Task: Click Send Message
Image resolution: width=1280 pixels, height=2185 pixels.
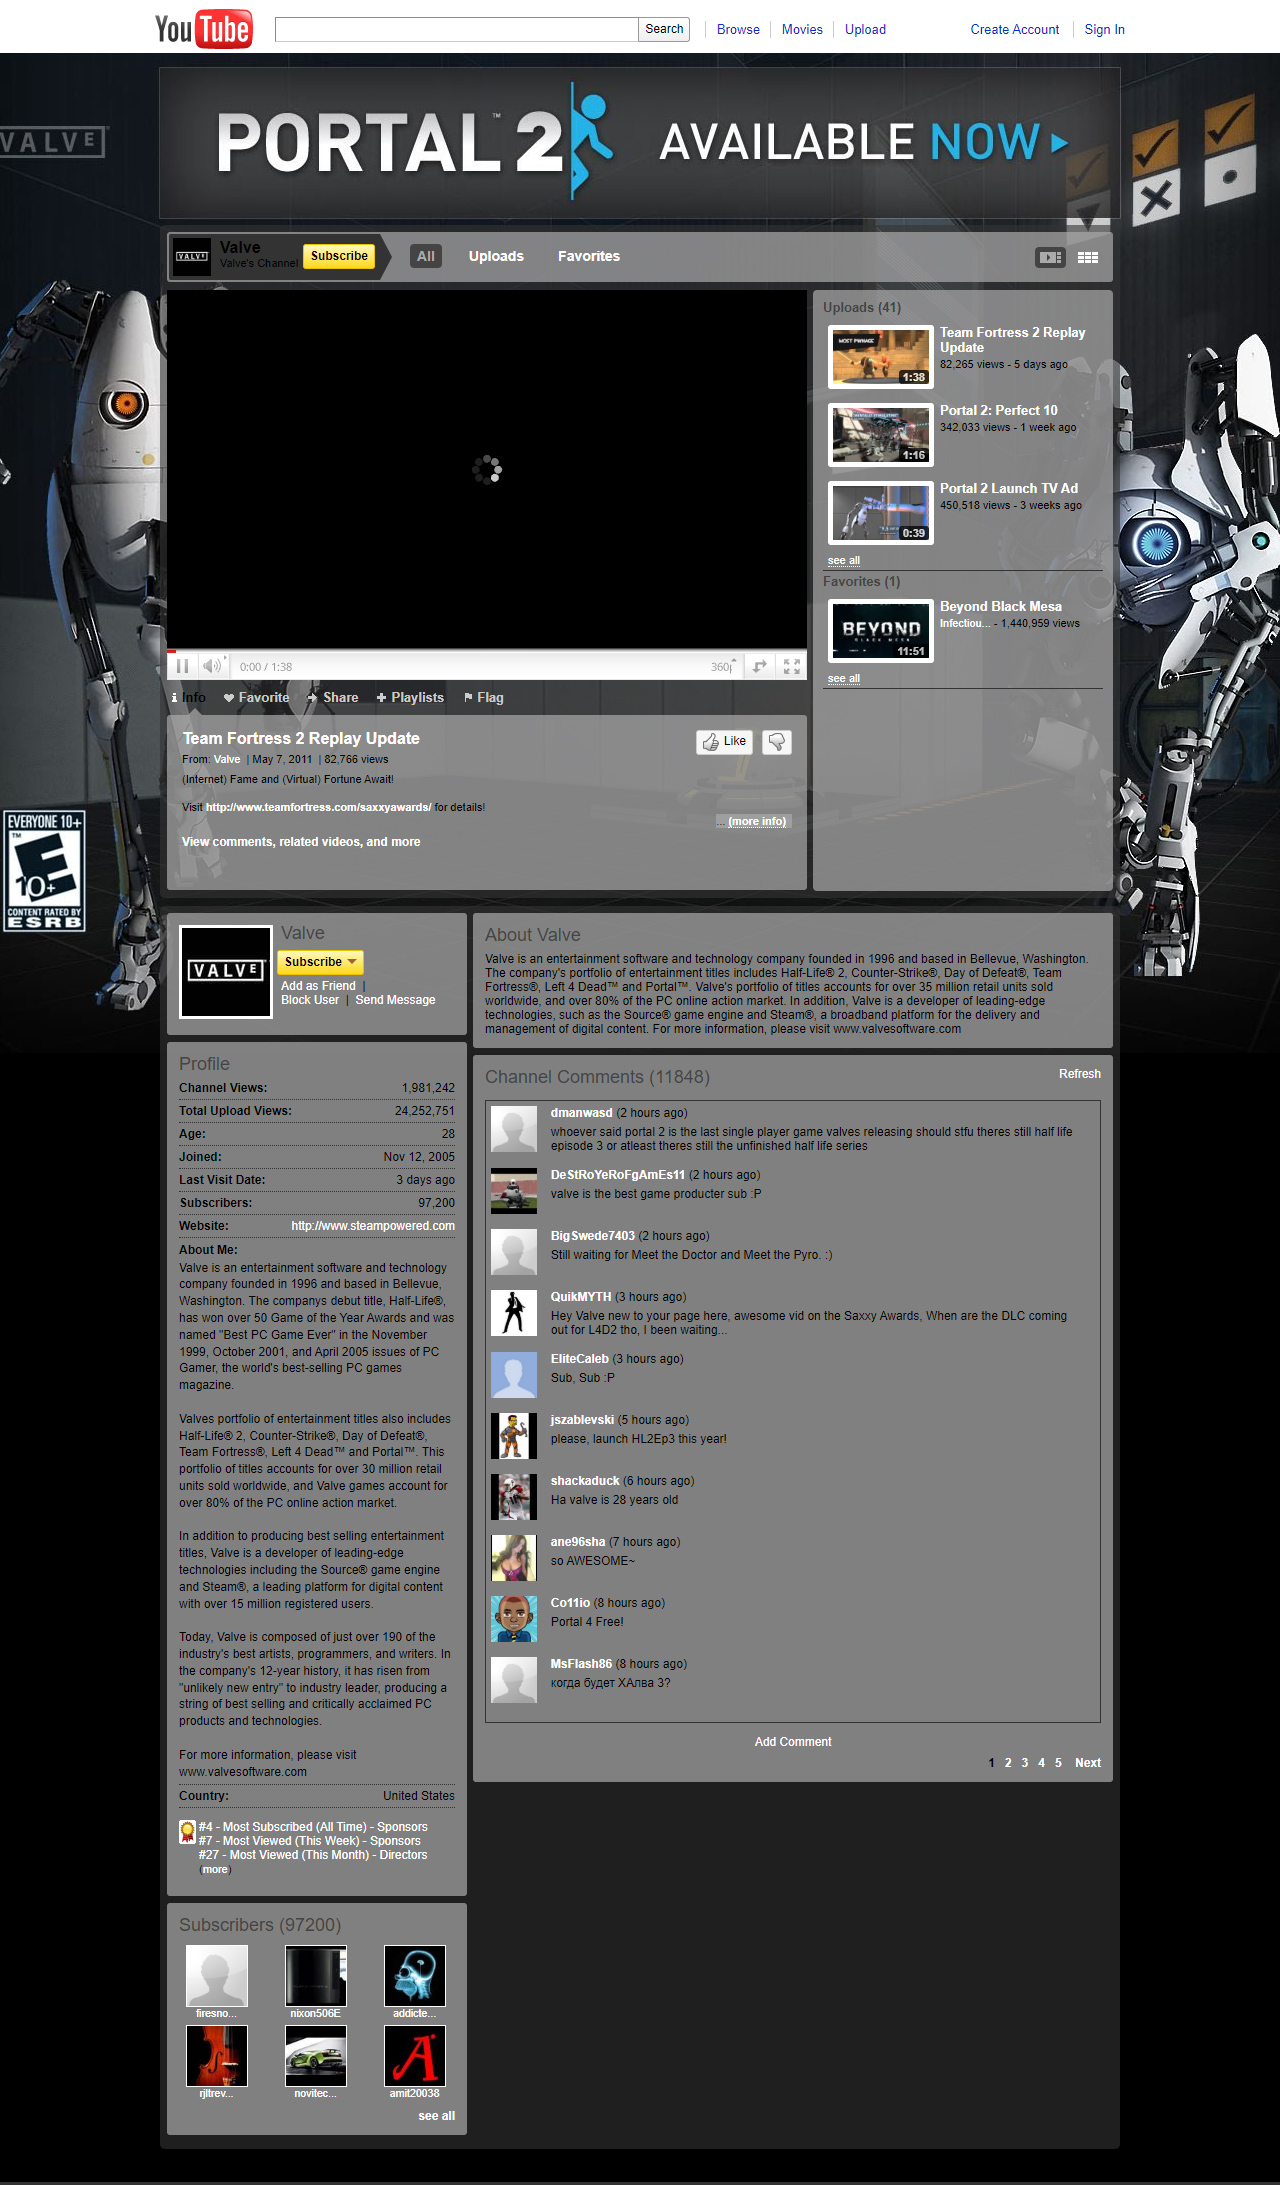Action: coord(395,1000)
